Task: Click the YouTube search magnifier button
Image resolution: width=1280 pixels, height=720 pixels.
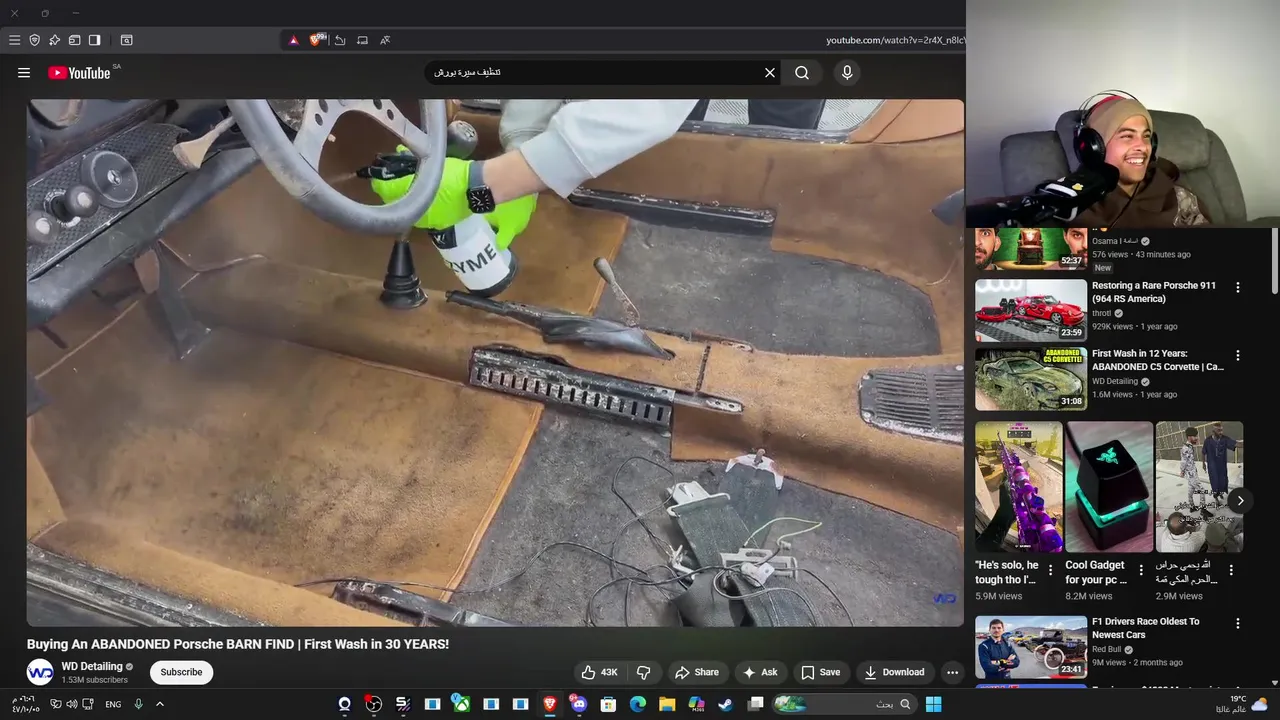Action: click(x=802, y=72)
